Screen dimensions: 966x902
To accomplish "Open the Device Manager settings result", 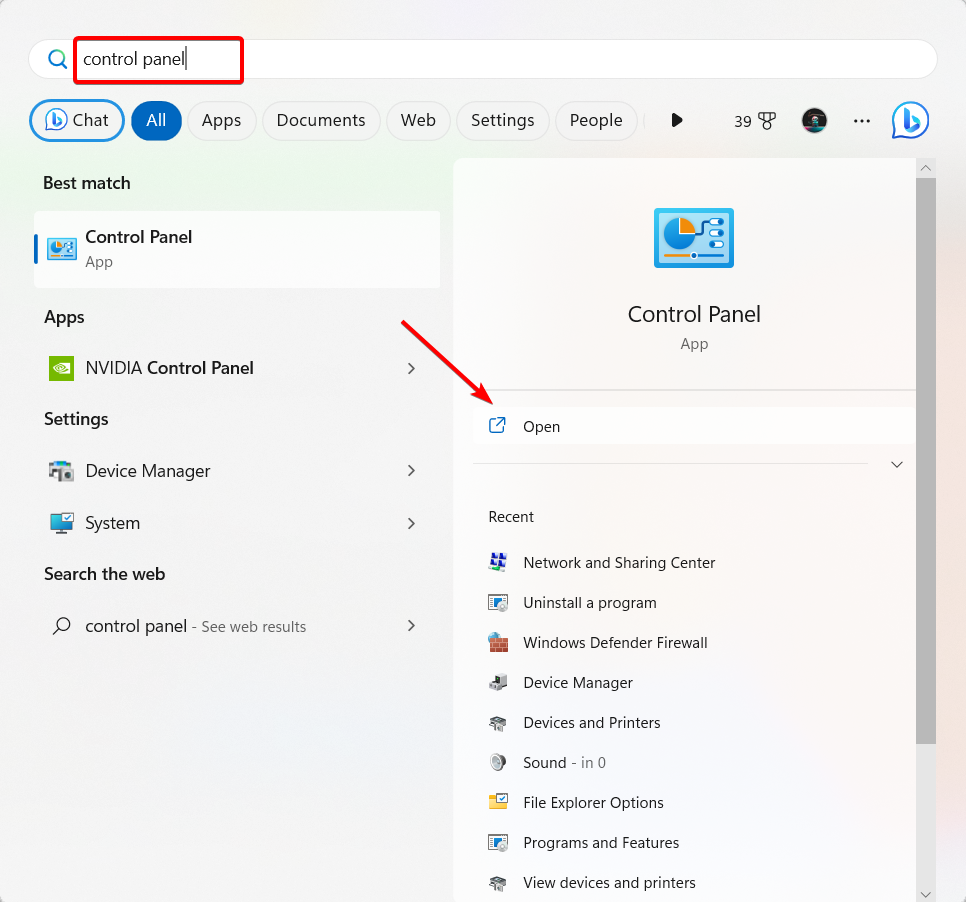I will click(237, 471).
